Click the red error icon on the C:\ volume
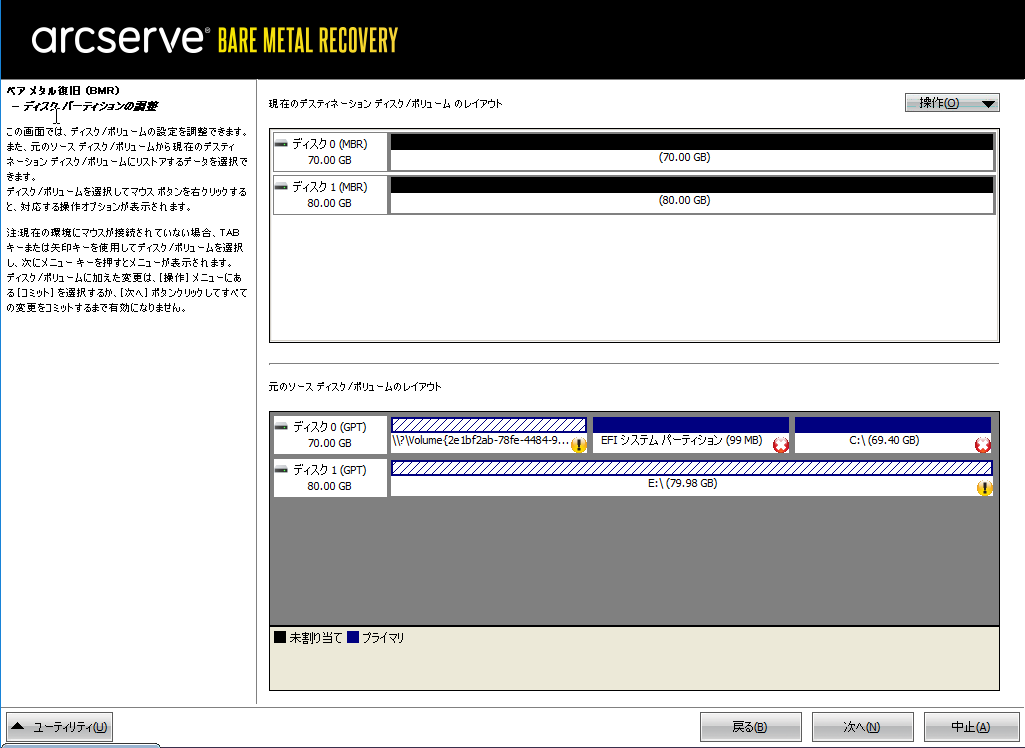 (983, 445)
